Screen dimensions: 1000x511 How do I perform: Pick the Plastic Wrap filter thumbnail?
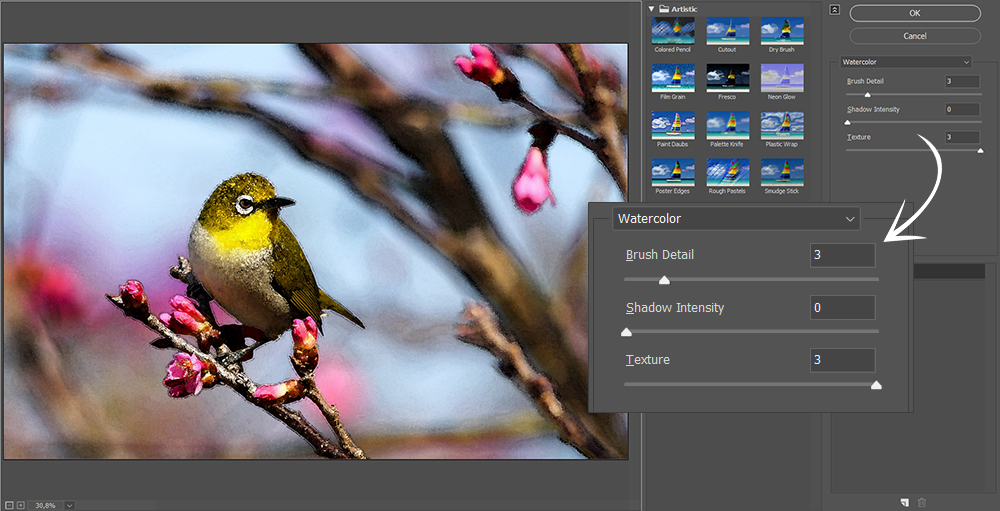[782, 125]
